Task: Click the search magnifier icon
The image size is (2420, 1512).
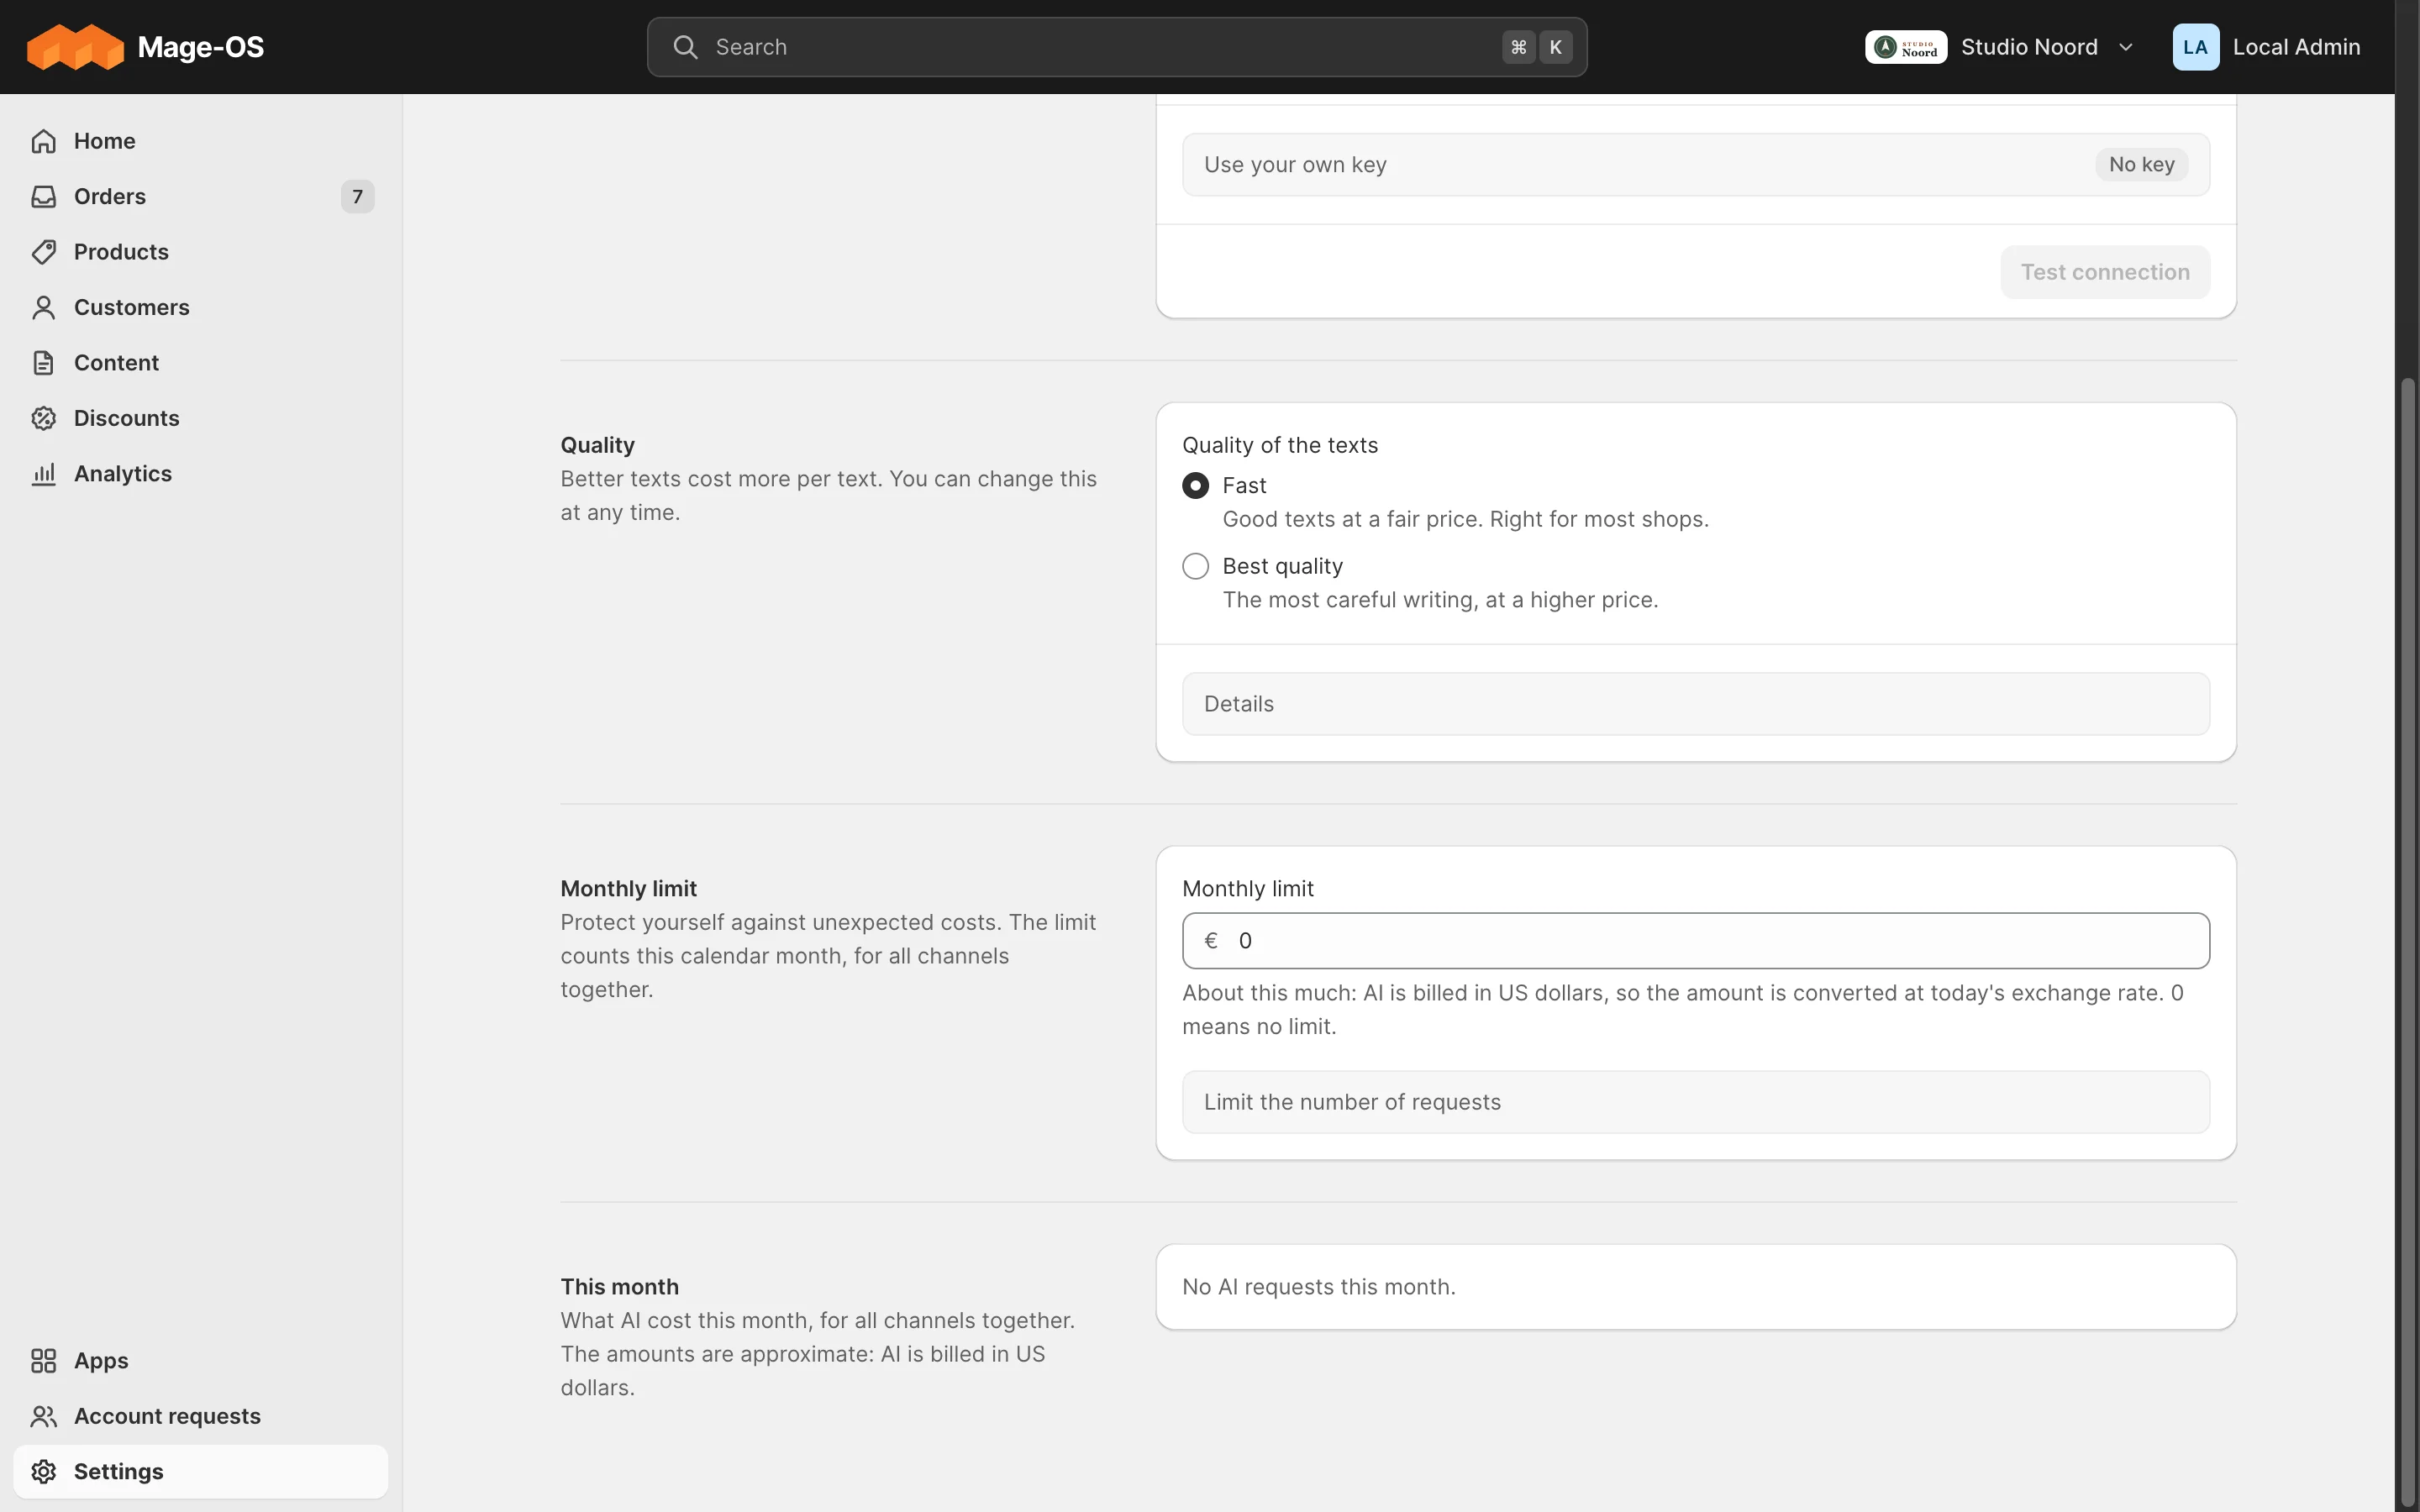Action: click(685, 47)
